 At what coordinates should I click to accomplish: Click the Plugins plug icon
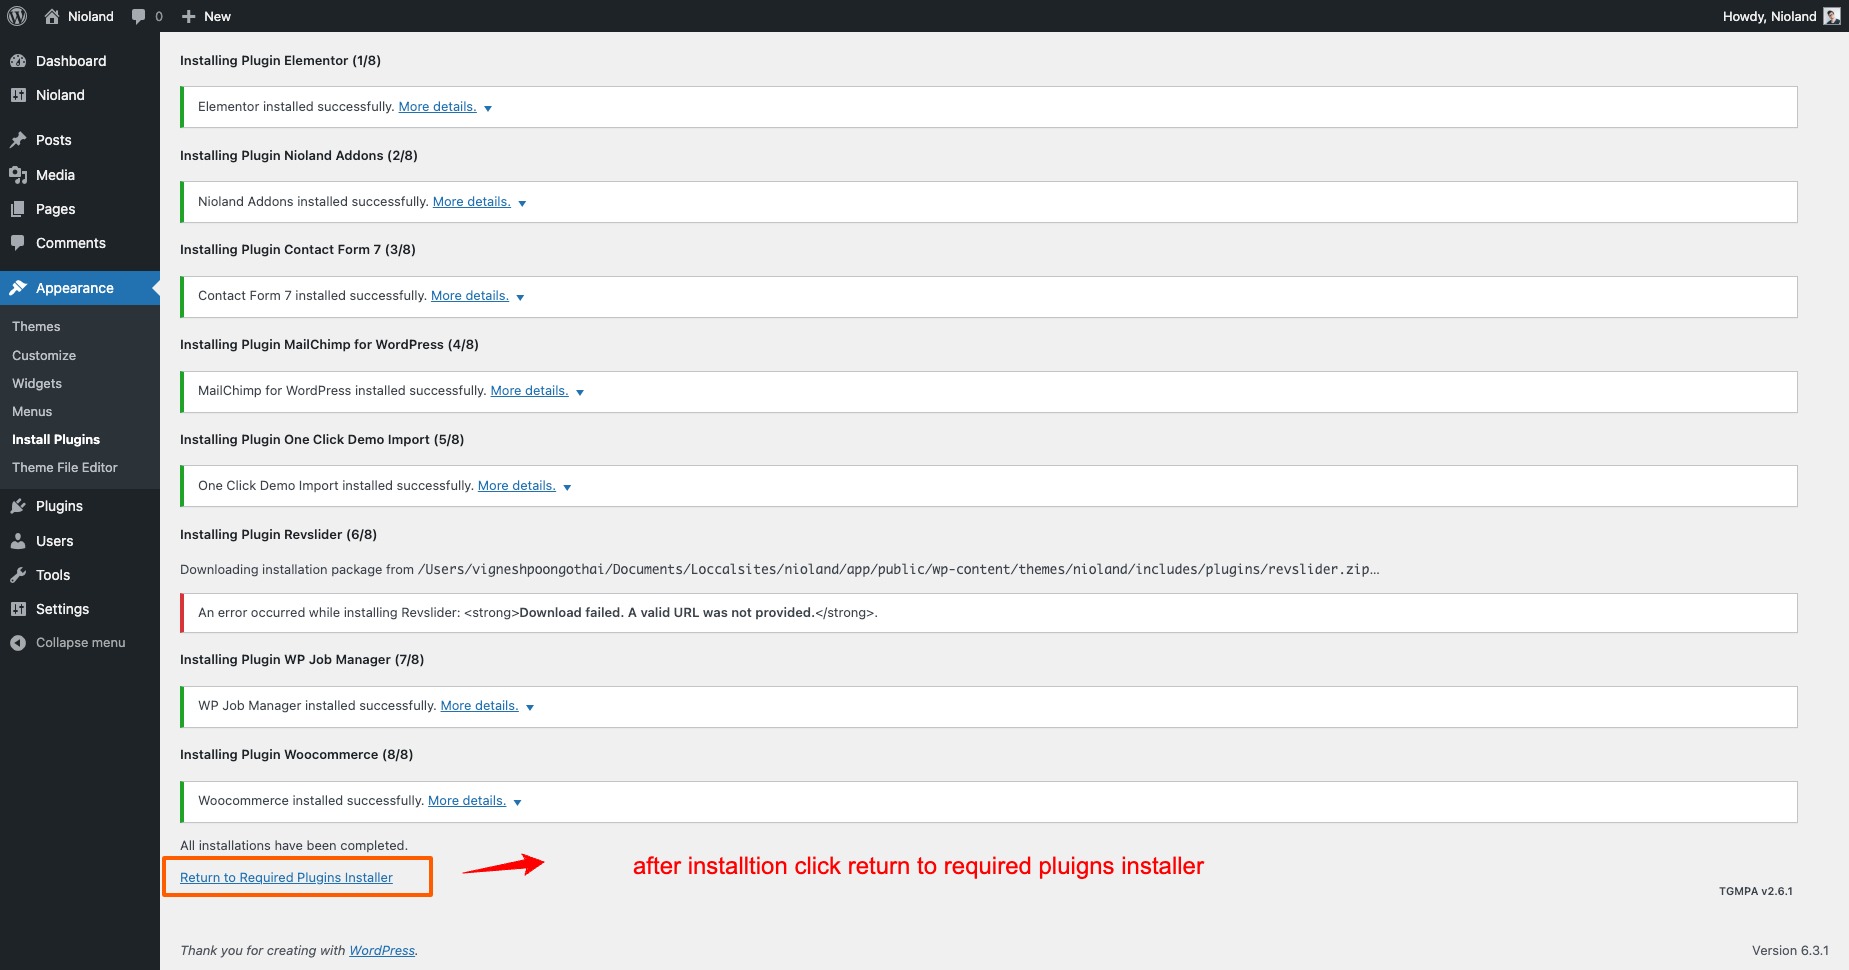[18, 506]
